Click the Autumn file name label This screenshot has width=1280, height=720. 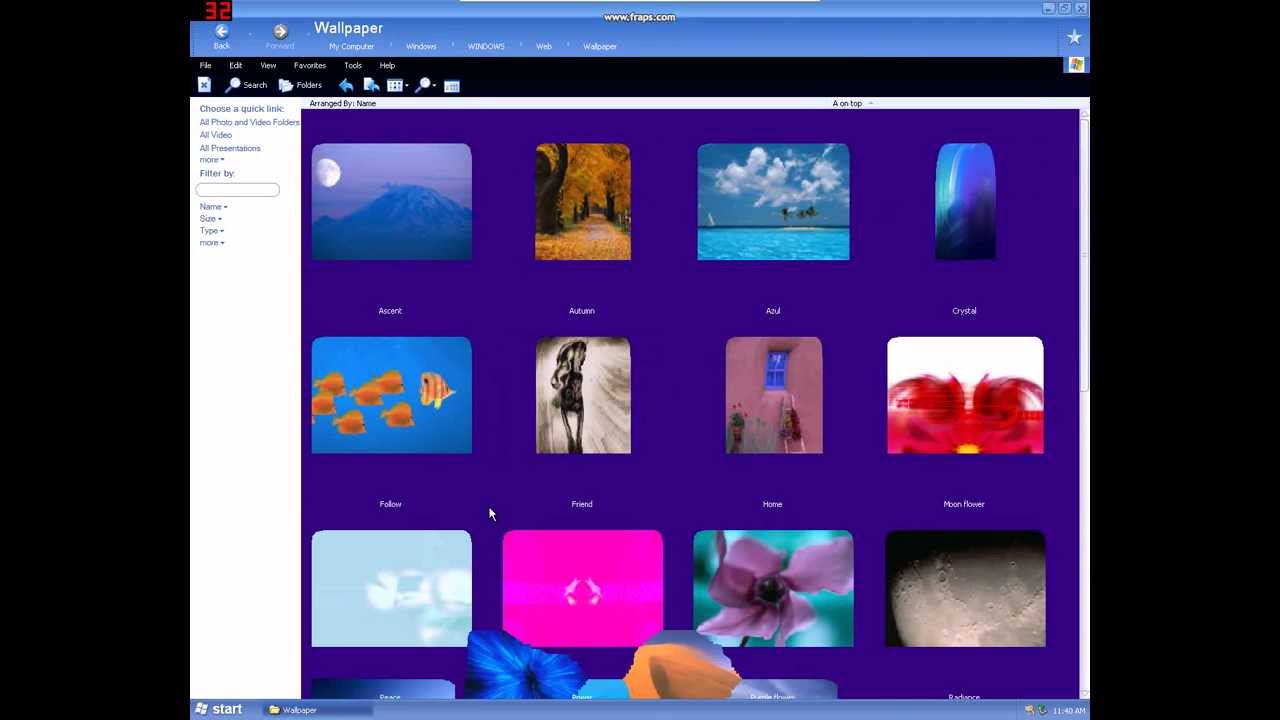click(582, 311)
